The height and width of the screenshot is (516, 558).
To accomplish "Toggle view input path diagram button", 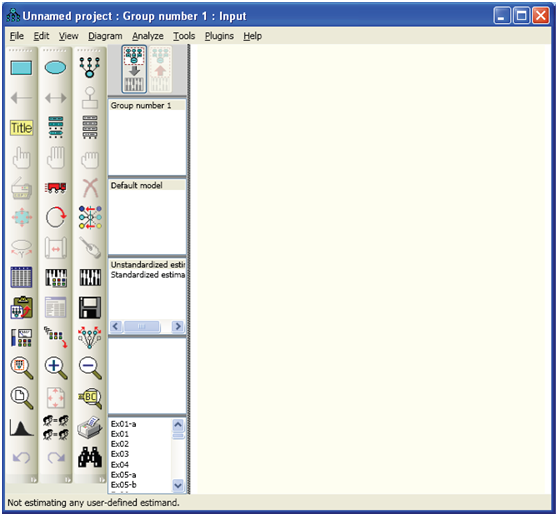I will [x=134, y=69].
